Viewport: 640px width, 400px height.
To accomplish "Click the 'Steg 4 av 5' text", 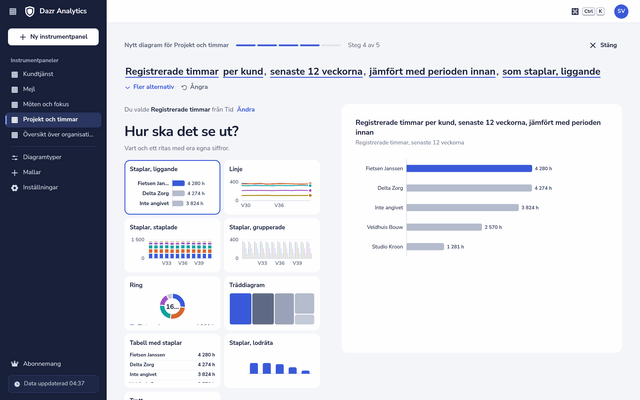I will [364, 45].
